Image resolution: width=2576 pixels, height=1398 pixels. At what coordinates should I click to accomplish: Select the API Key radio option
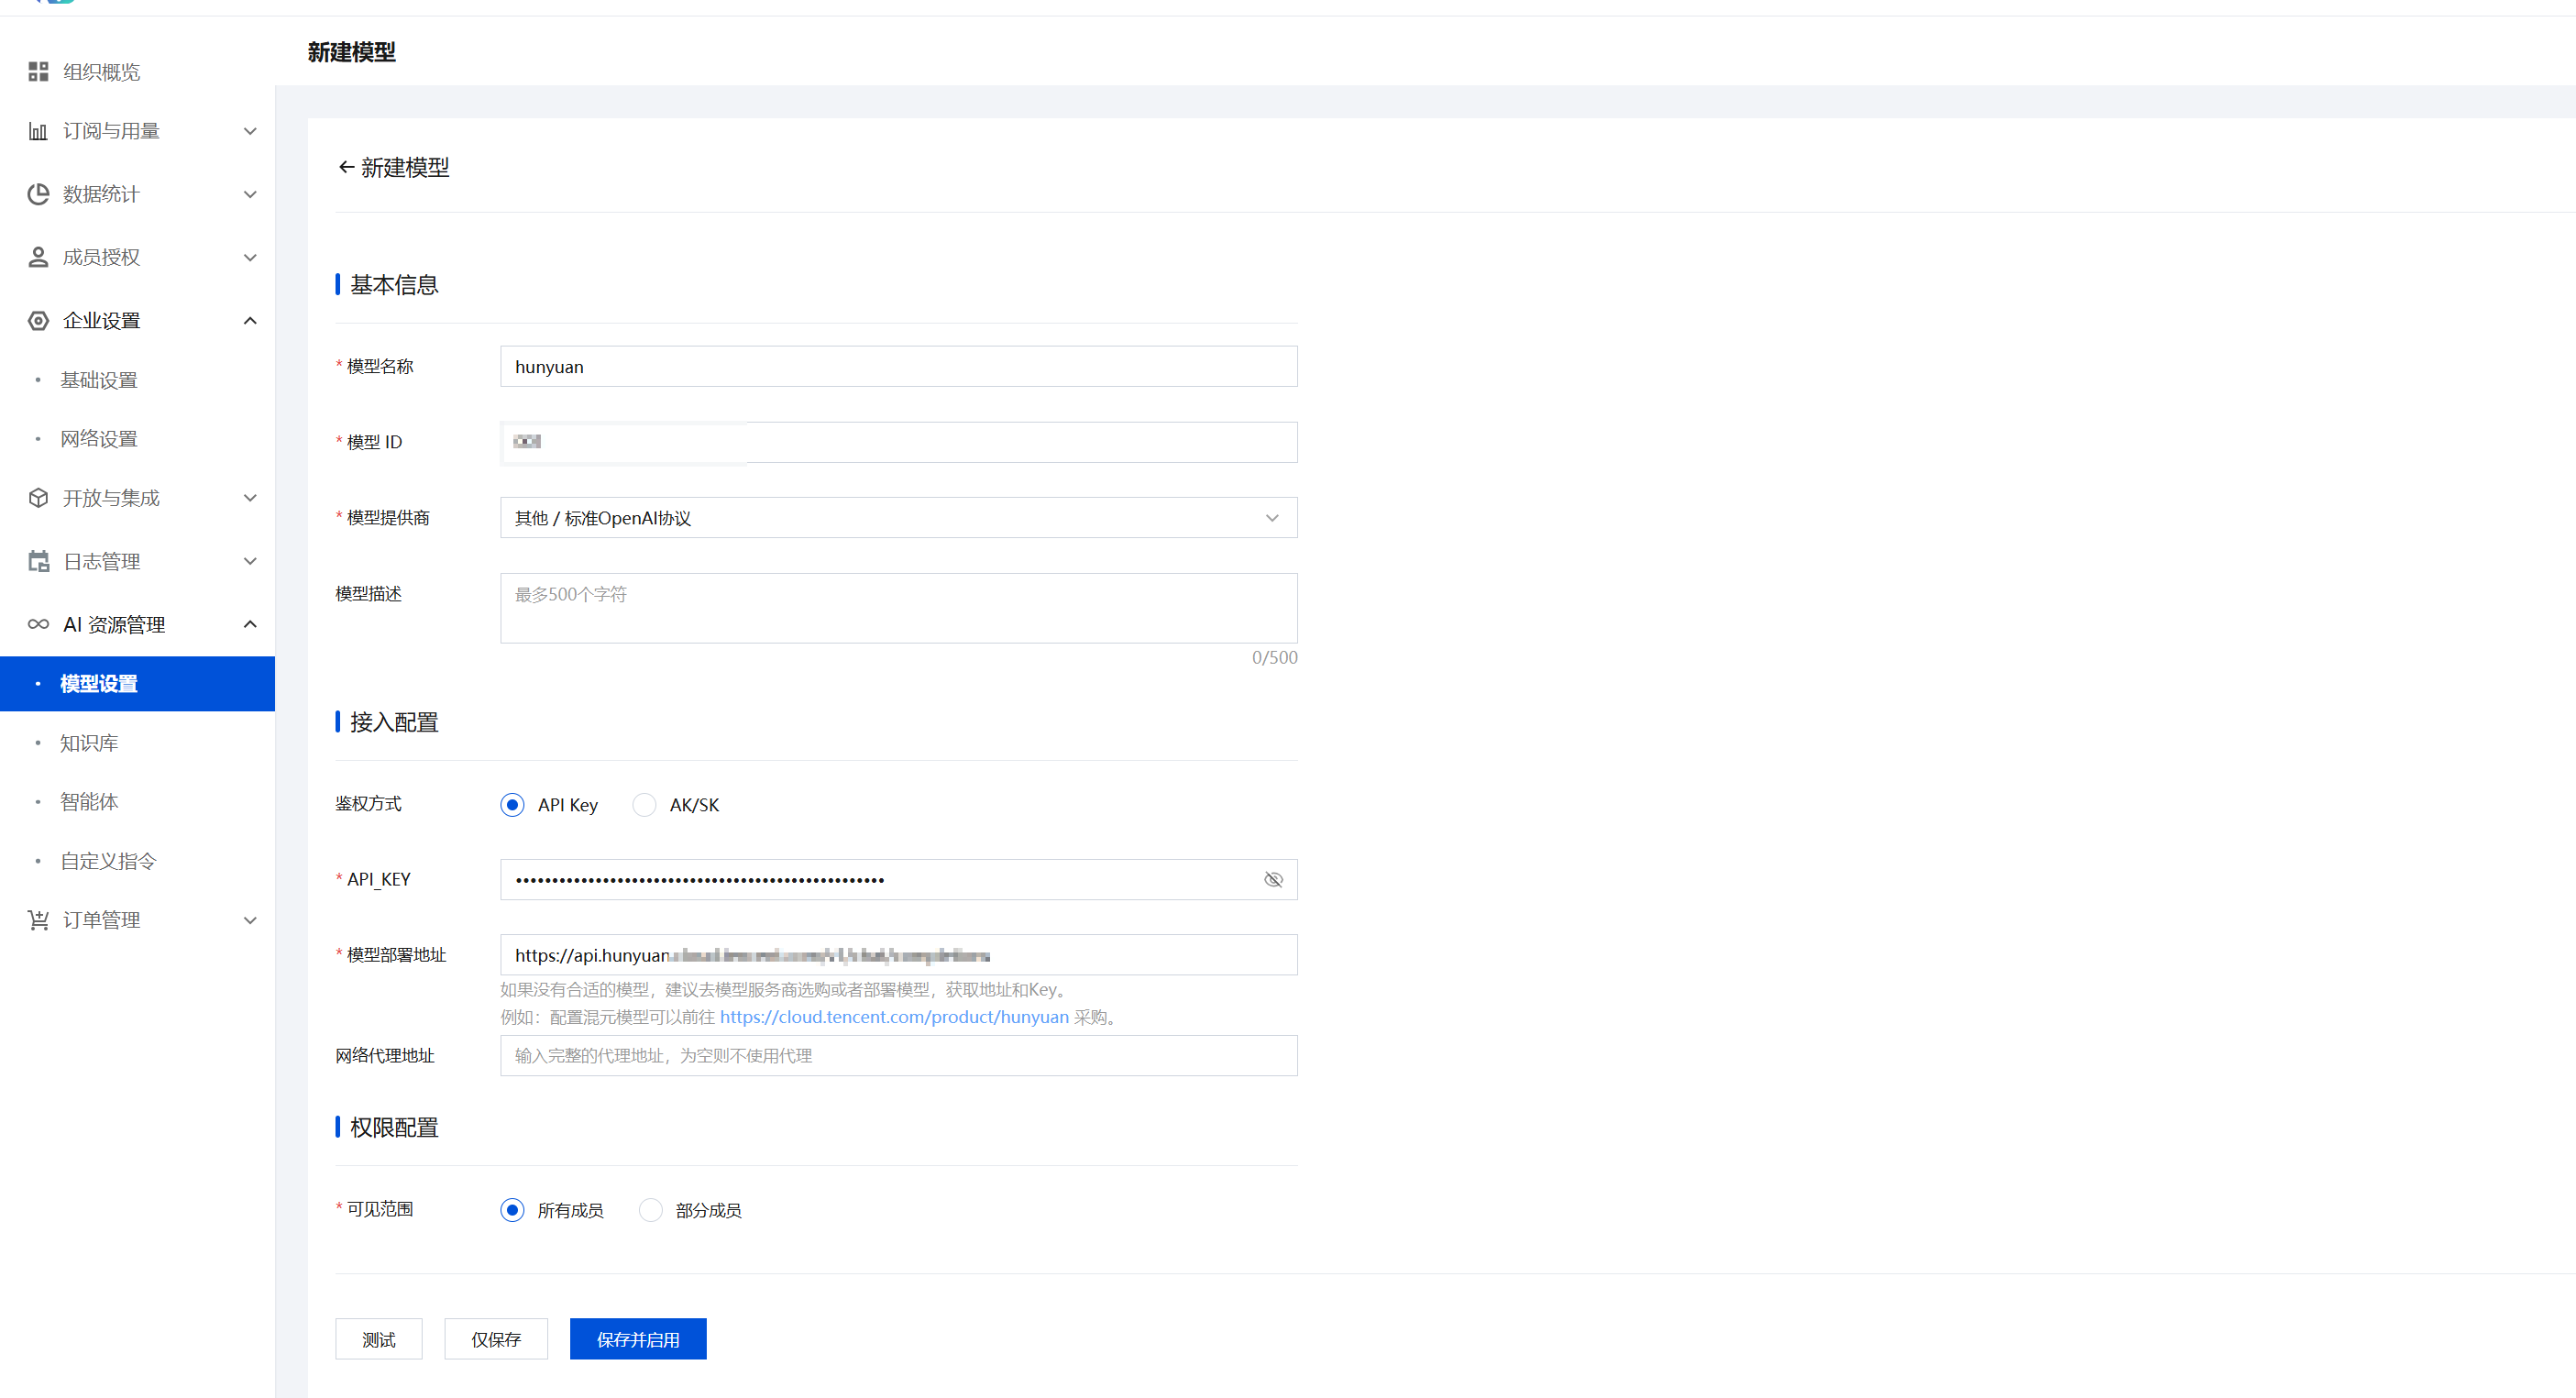pyautogui.click(x=512, y=805)
